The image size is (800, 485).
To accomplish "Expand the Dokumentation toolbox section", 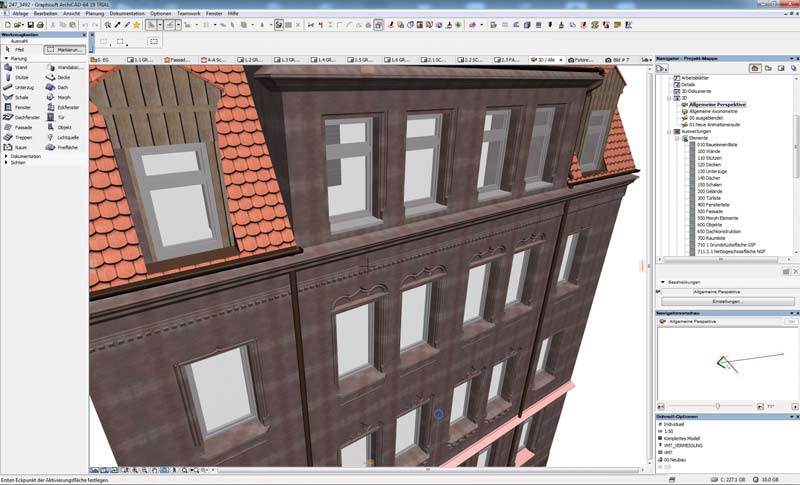I will pyautogui.click(x=5, y=156).
